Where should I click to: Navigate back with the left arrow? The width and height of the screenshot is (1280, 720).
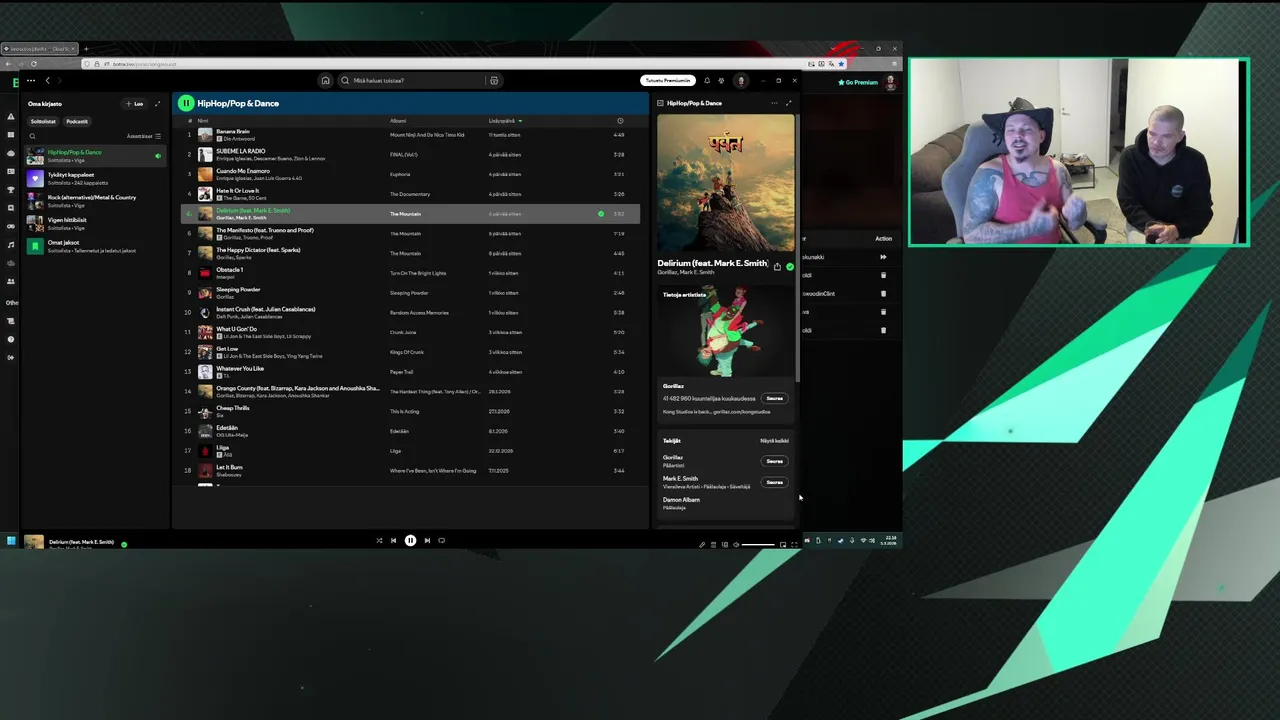pyautogui.click(x=47, y=81)
